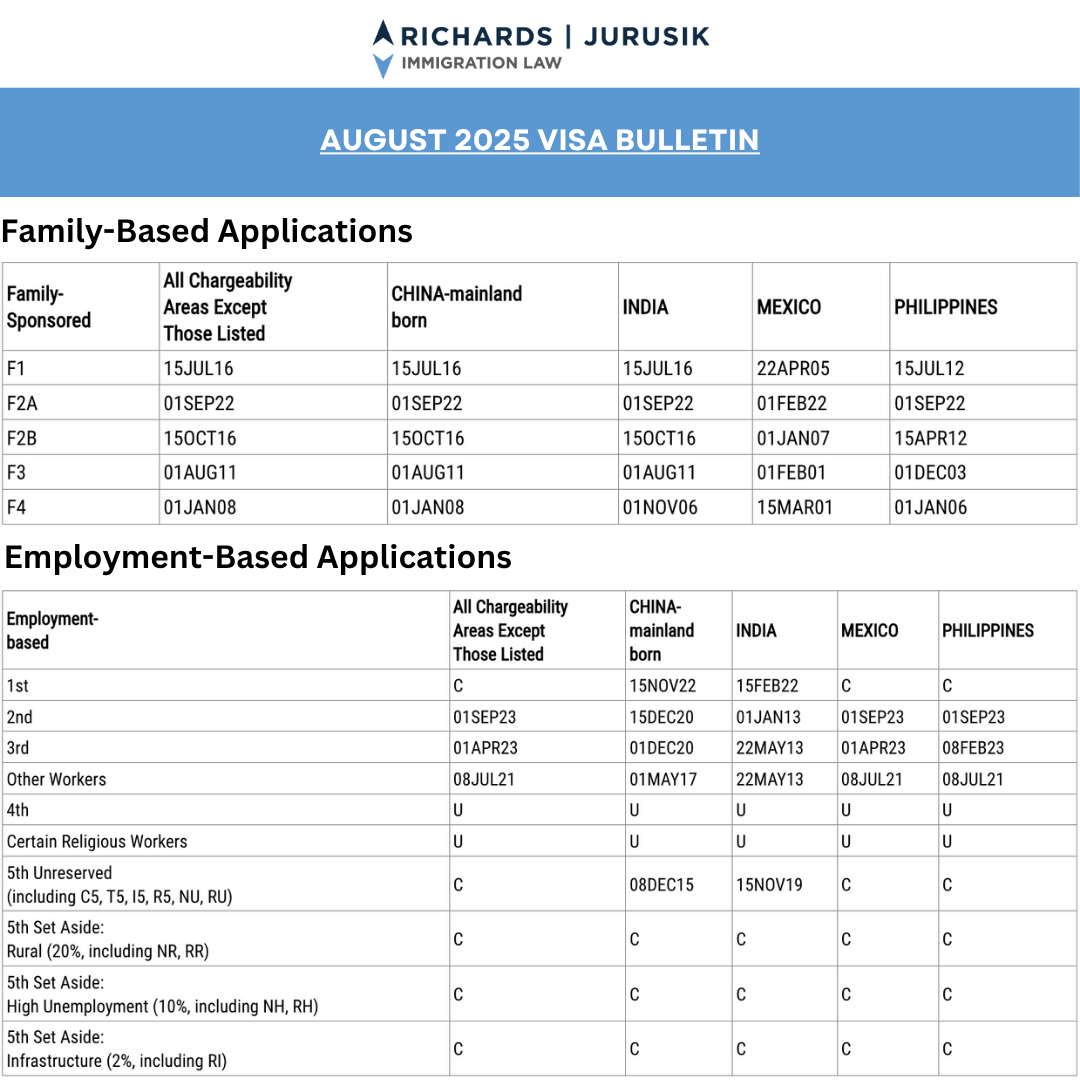
Task: Click 3rd preference China date 01DEC20
Action: coord(661,748)
